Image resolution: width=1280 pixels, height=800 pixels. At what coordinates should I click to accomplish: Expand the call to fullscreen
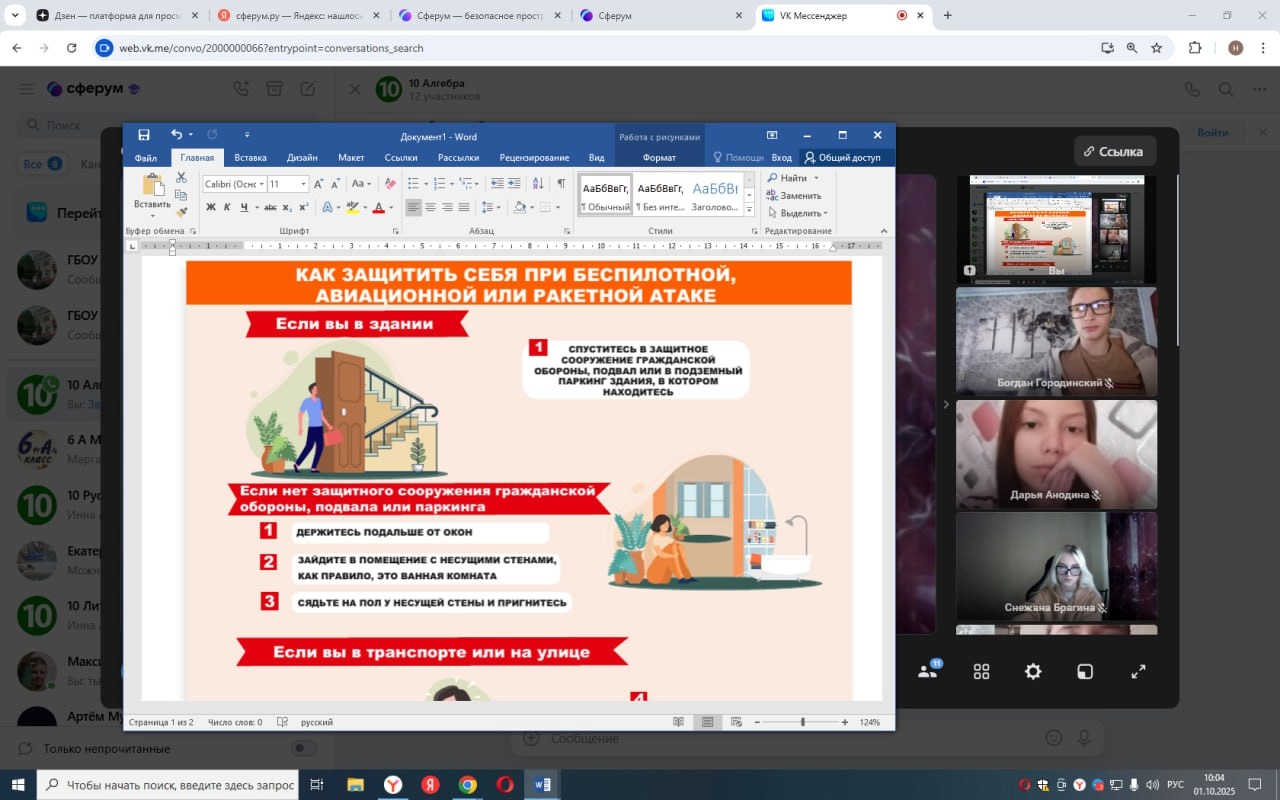click(x=1138, y=672)
